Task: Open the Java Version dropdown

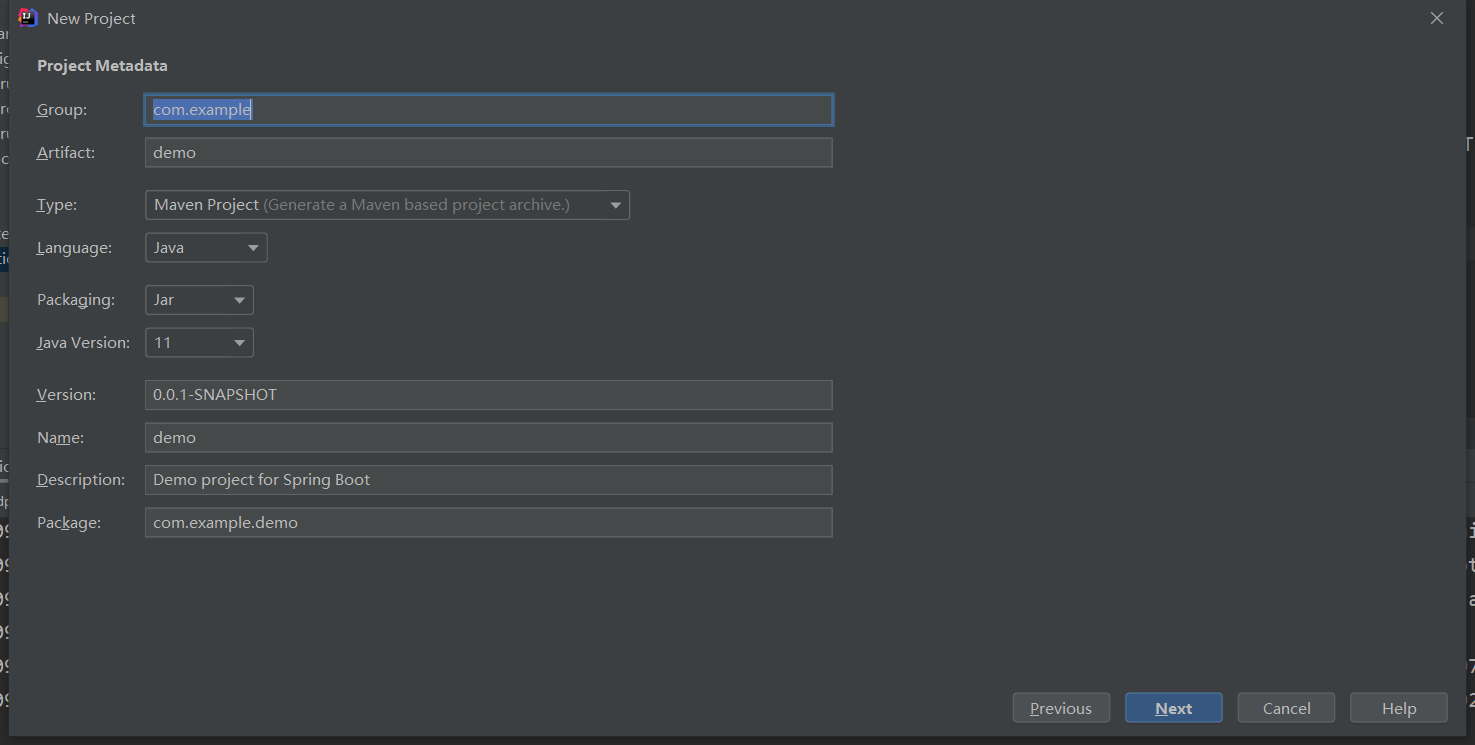Action: (x=199, y=343)
